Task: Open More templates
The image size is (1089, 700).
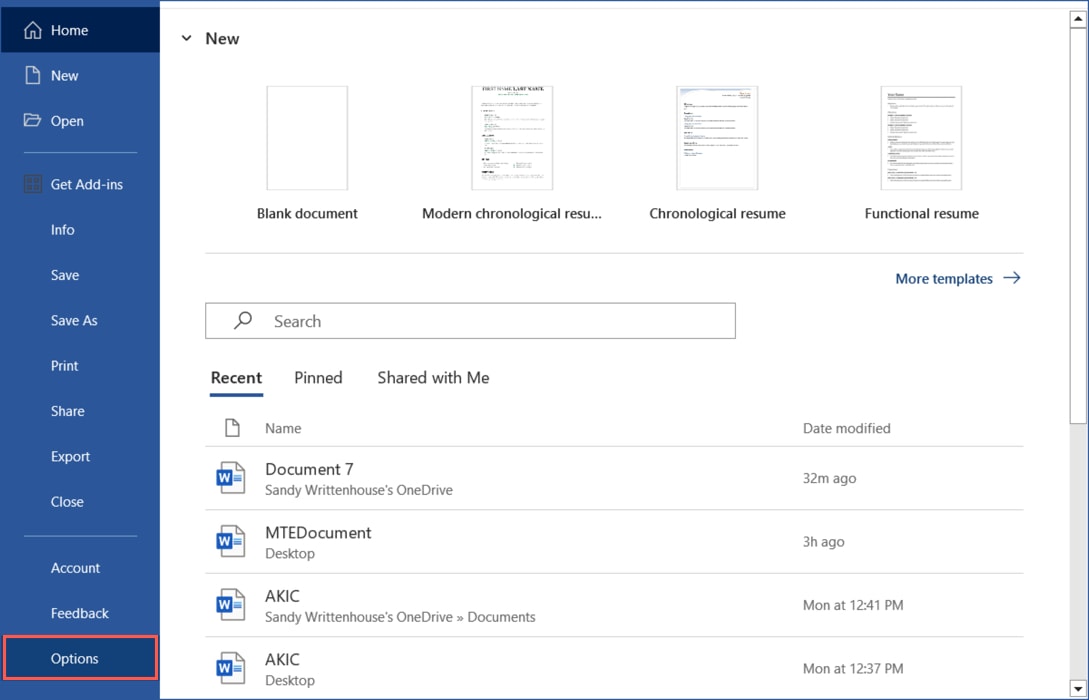Action: tap(943, 278)
